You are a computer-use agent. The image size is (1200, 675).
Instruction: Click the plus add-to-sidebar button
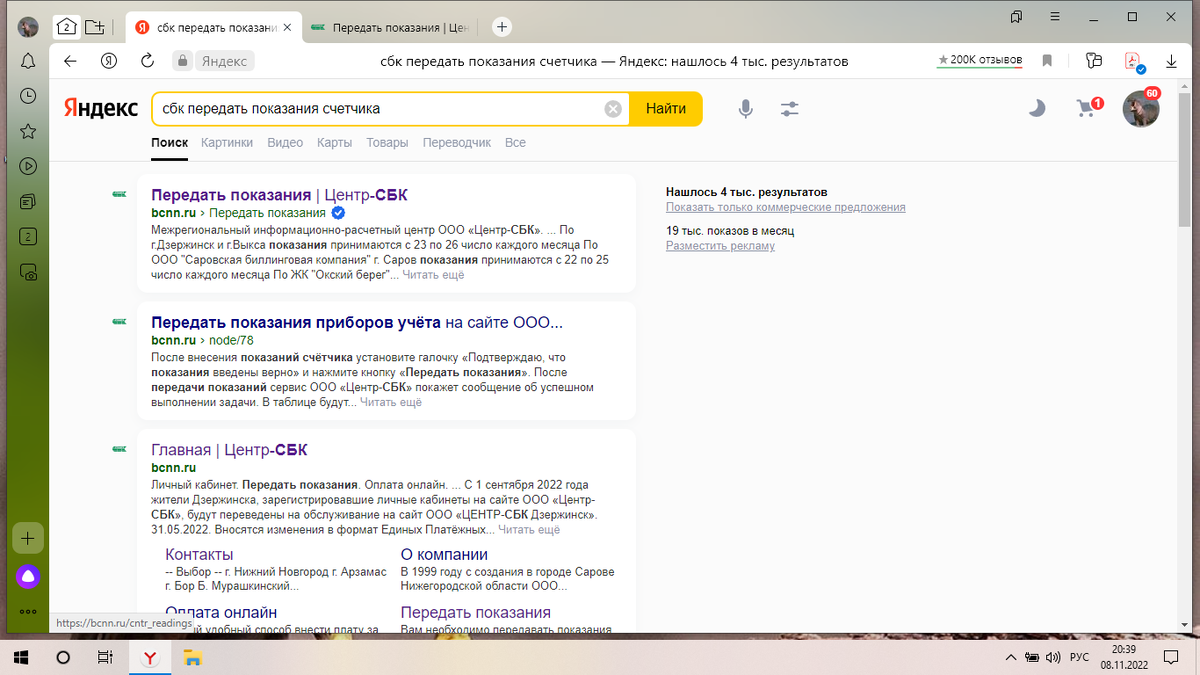coord(28,538)
